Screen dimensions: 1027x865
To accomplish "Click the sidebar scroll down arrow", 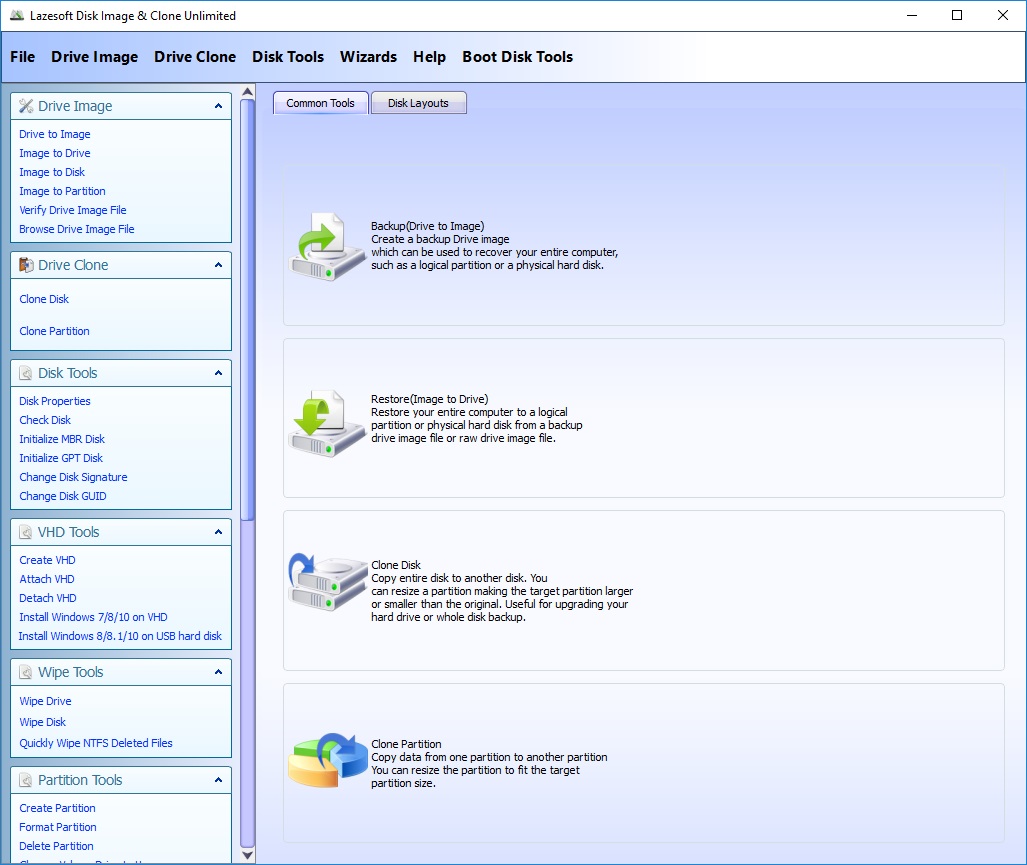I will [x=247, y=855].
